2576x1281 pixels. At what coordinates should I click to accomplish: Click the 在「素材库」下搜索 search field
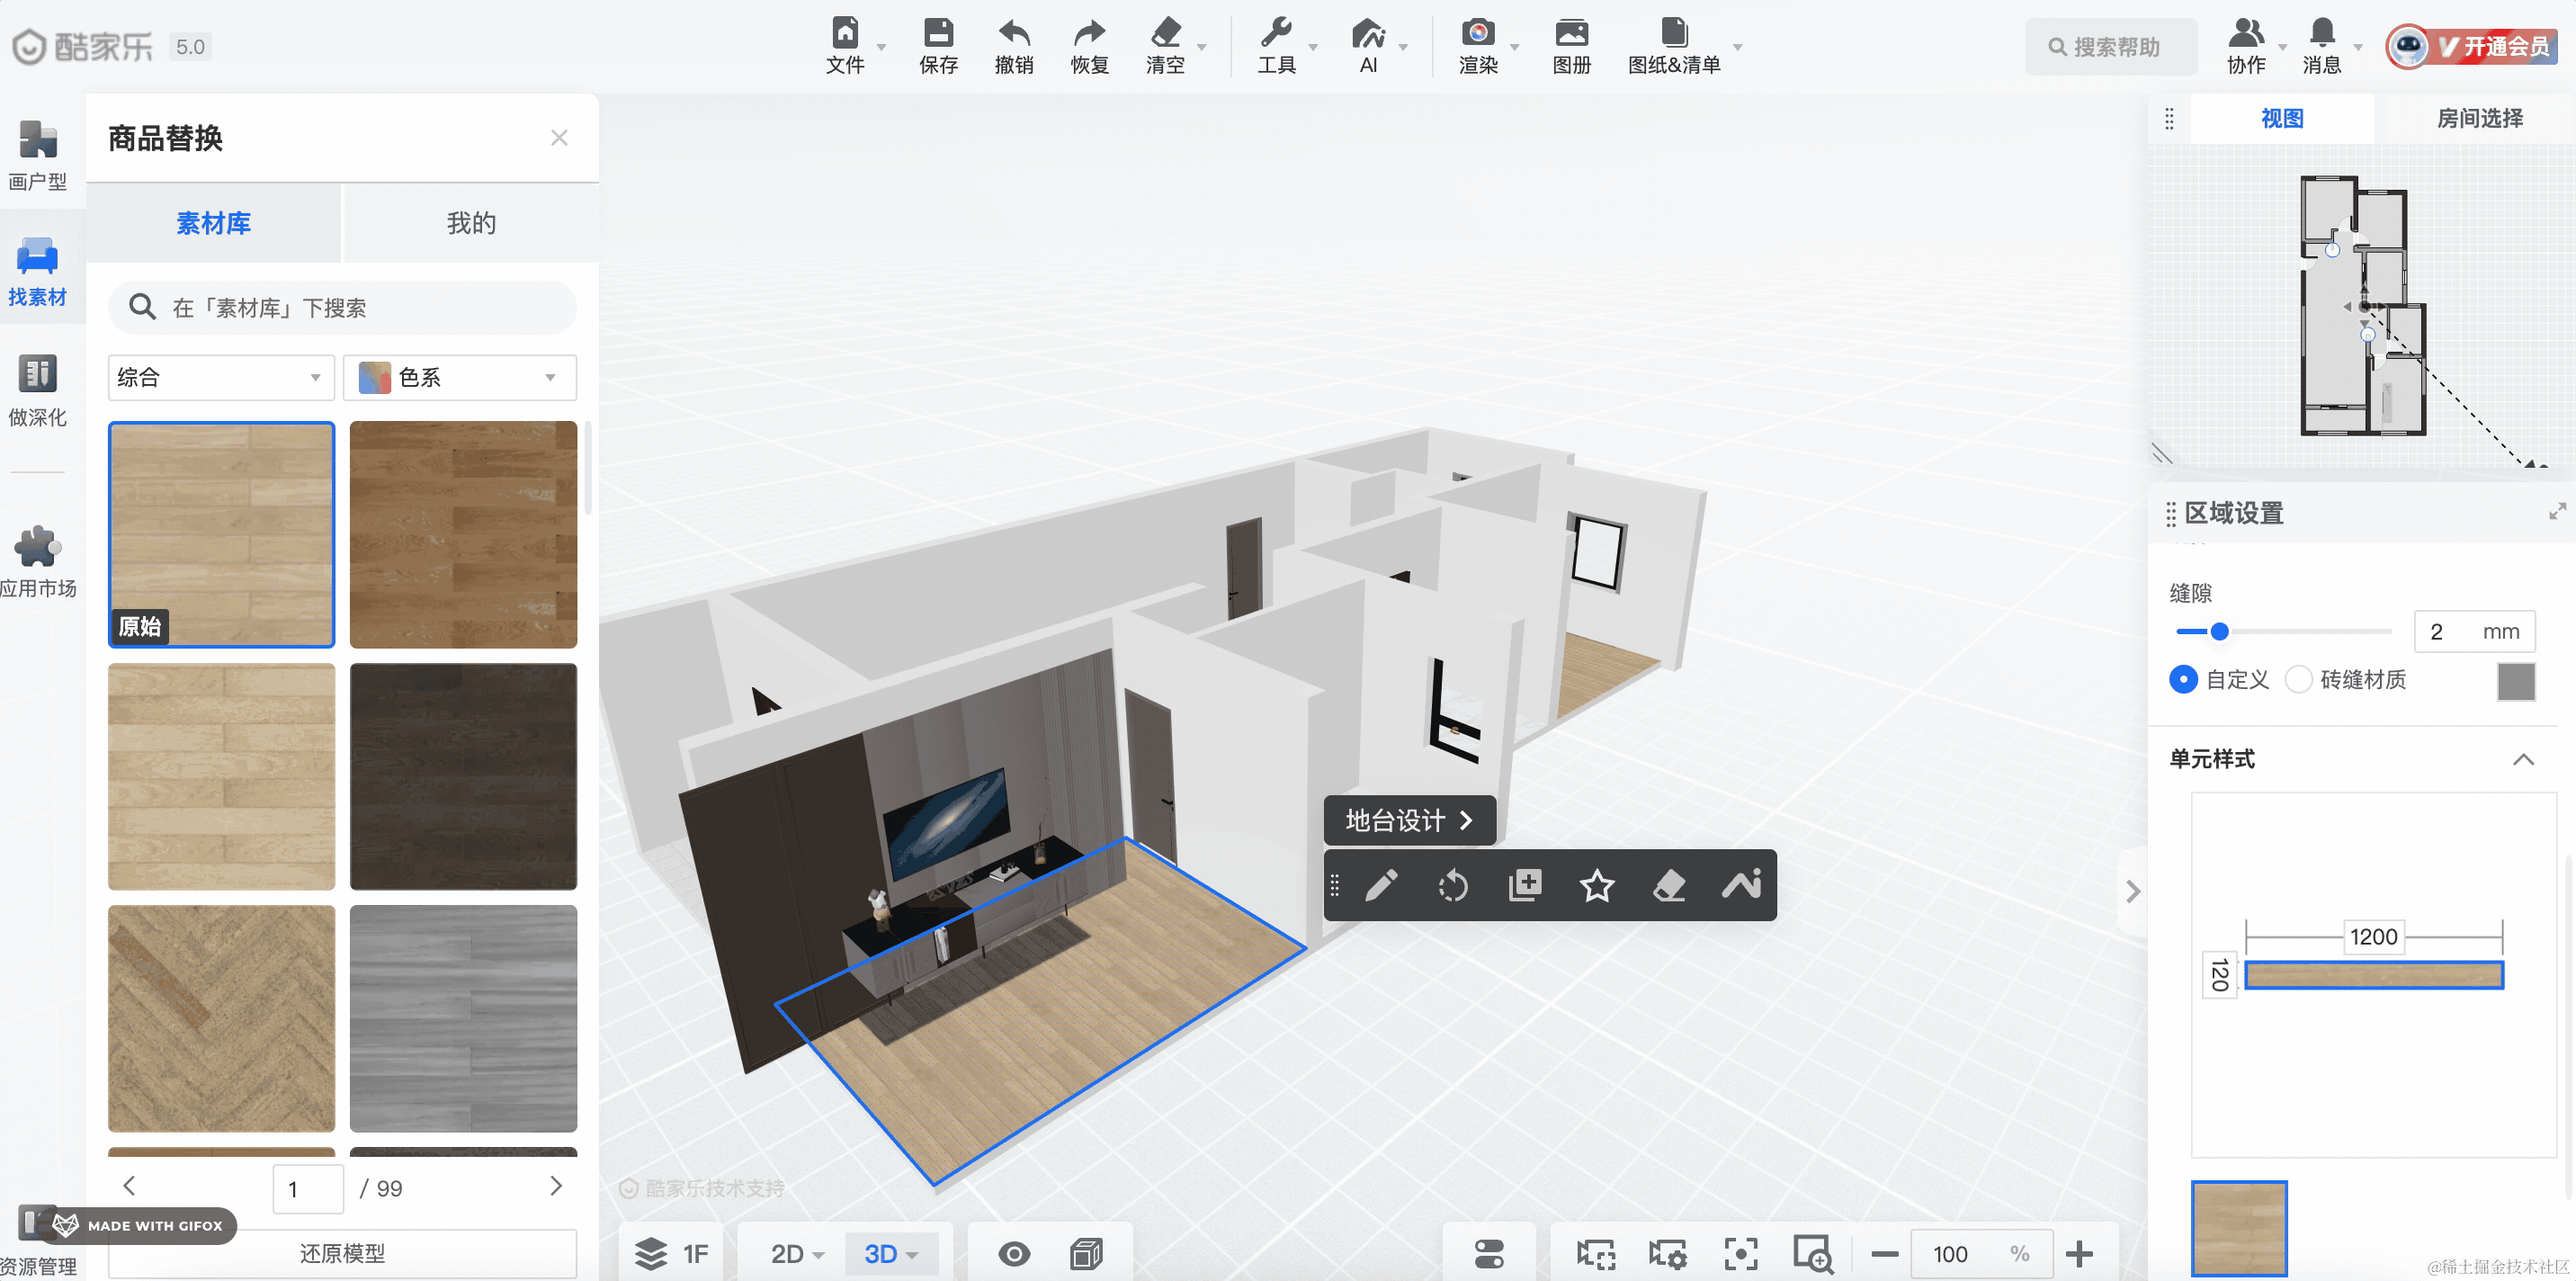342,308
